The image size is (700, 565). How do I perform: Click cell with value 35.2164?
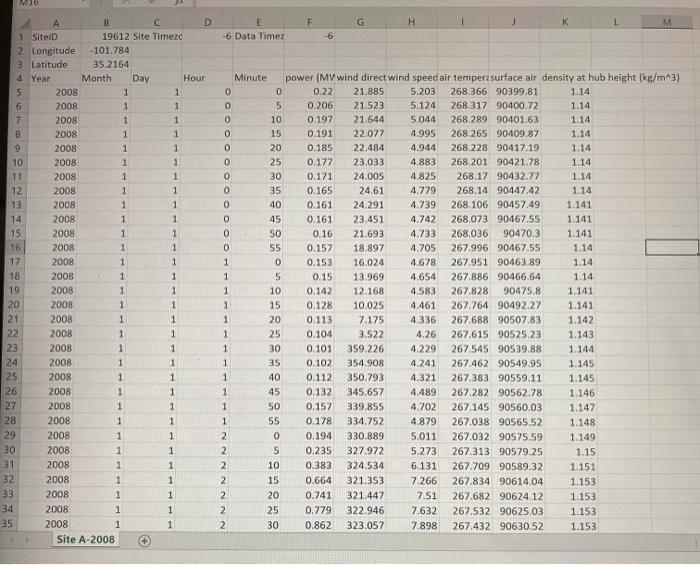pyautogui.click(x=105, y=65)
